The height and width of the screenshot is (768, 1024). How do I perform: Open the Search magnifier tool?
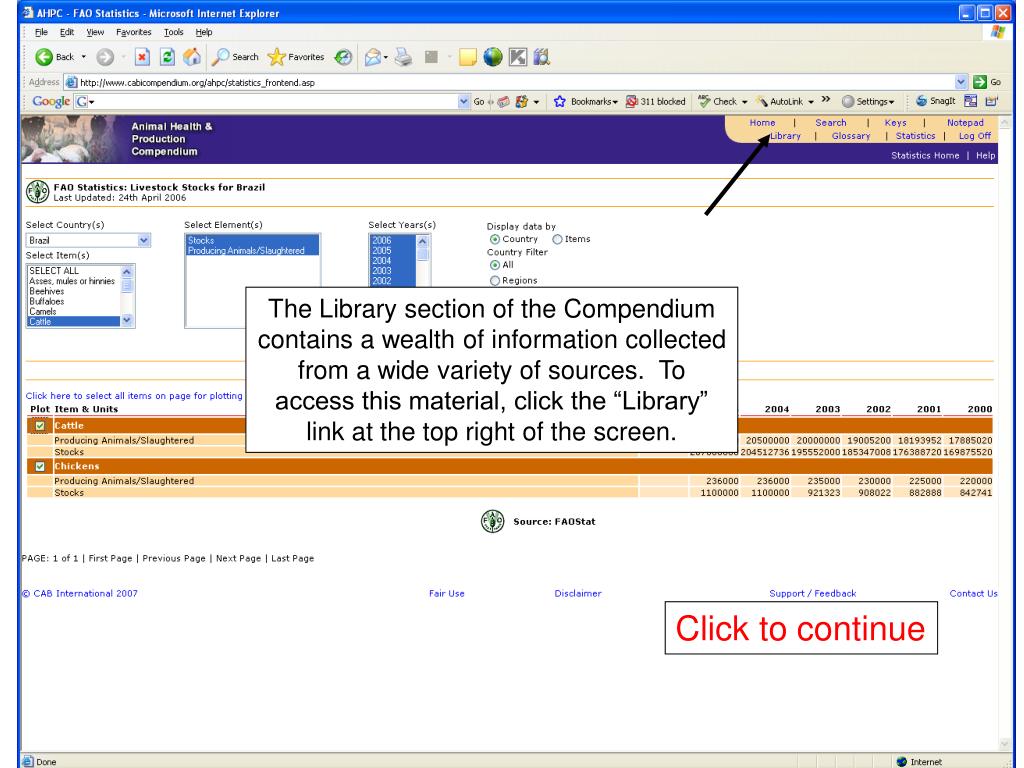236,57
